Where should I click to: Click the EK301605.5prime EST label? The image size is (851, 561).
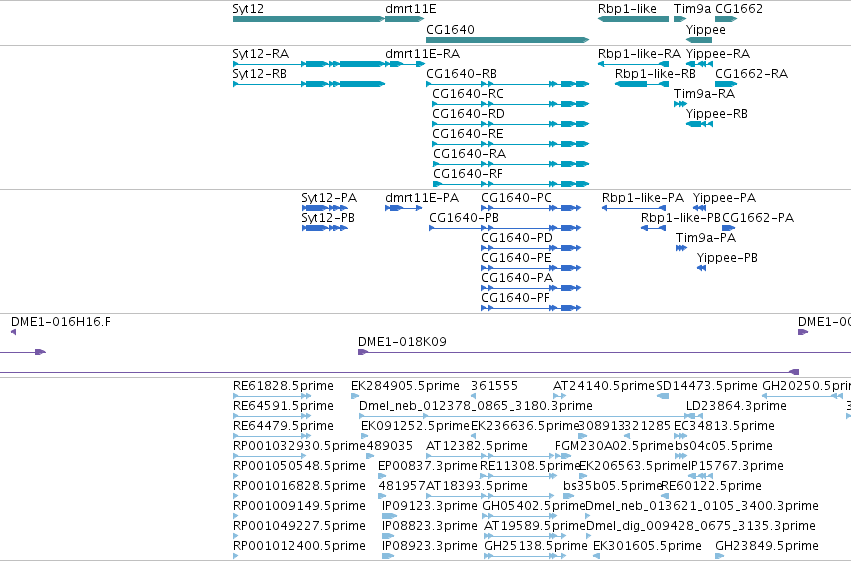pos(647,546)
